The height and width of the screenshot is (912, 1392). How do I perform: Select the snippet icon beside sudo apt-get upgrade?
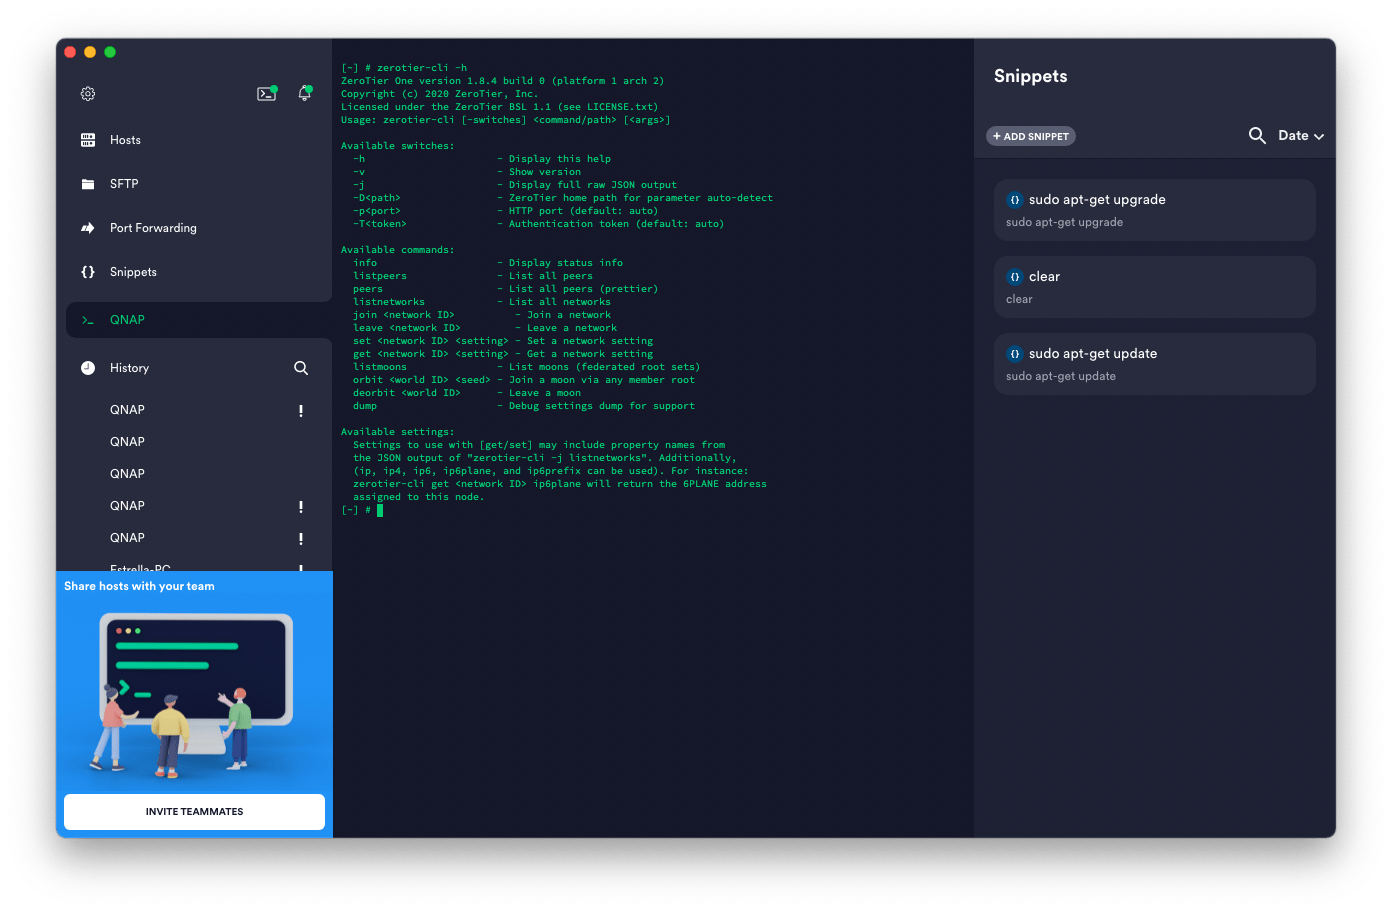point(1015,200)
